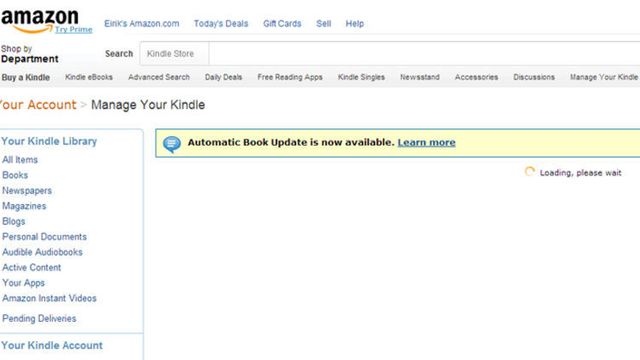Go to Daily Deals in nav bar

(x=223, y=77)
